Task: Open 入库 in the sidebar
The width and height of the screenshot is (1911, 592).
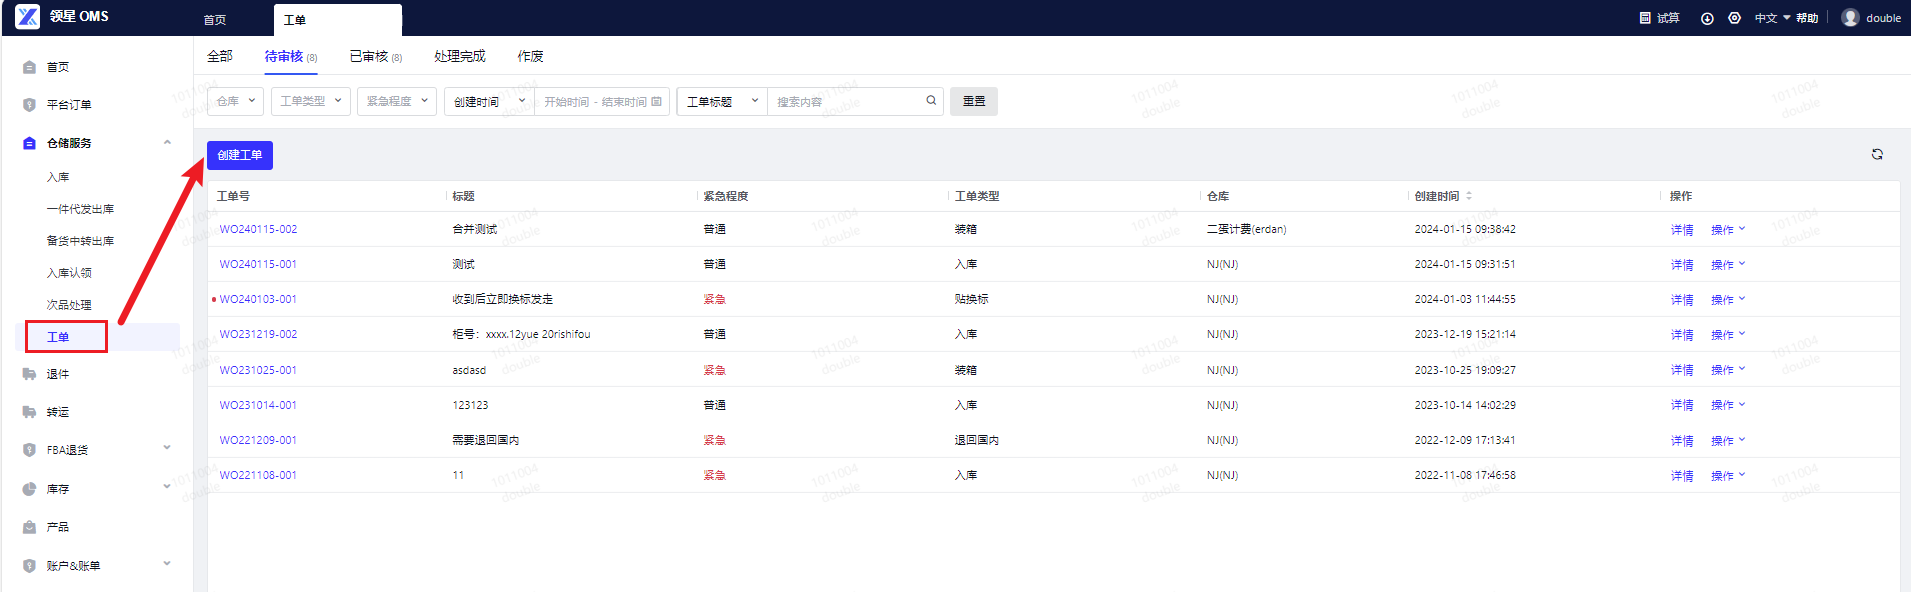Action: [x=58, y=177]
